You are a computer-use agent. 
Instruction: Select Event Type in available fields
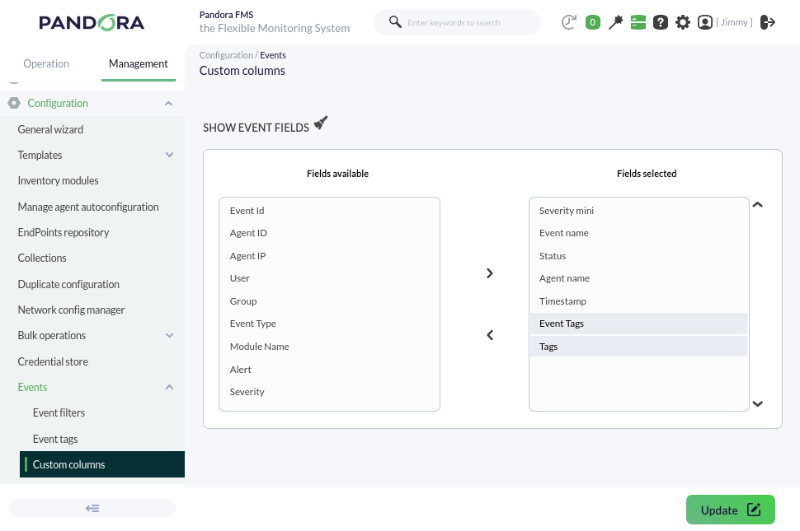pyautogui.click(x=329, y=323)
